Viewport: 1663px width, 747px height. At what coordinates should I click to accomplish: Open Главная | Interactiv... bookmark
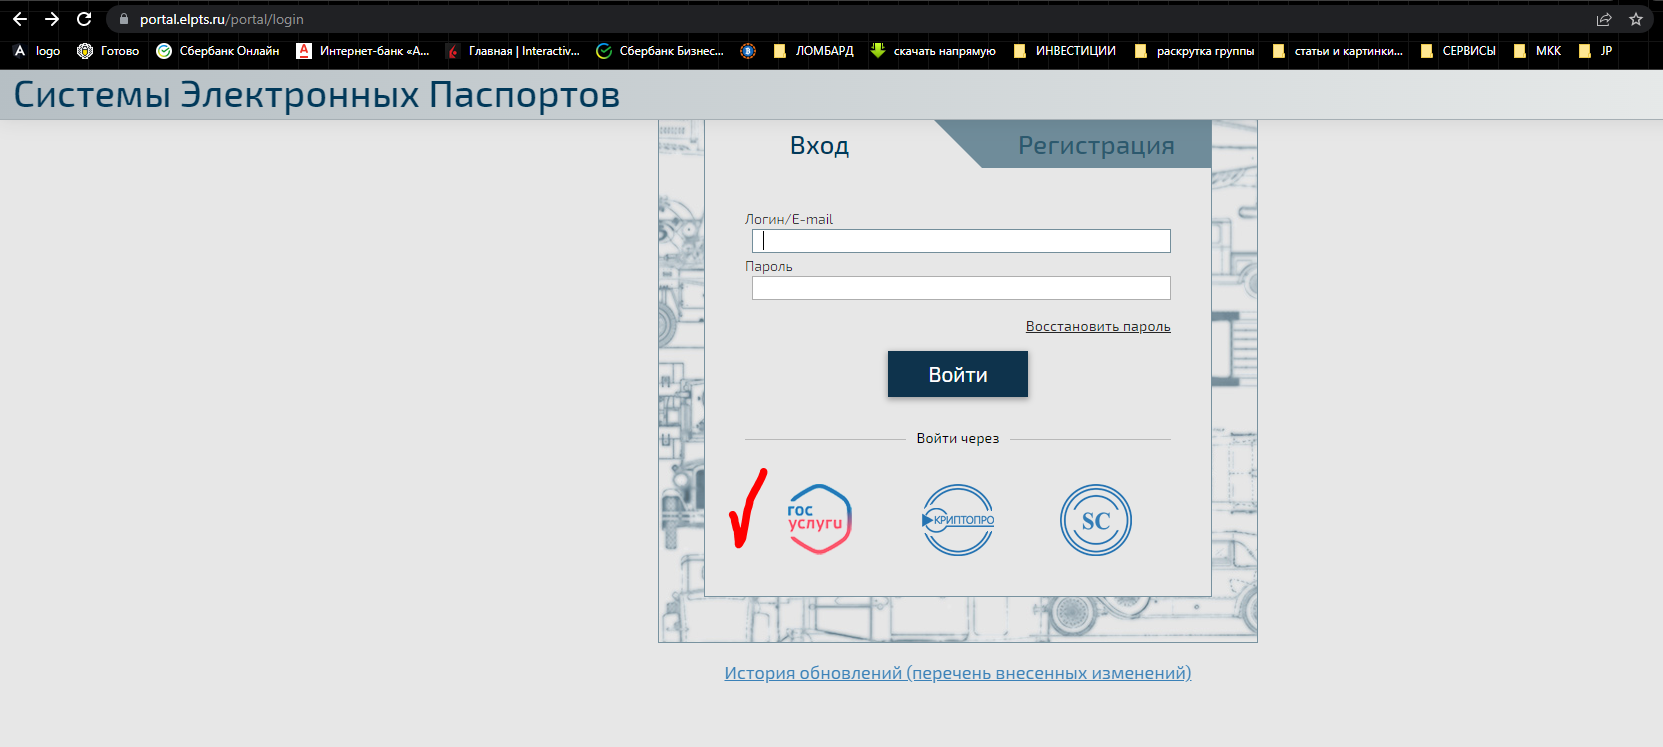click(x=513, y=51)
